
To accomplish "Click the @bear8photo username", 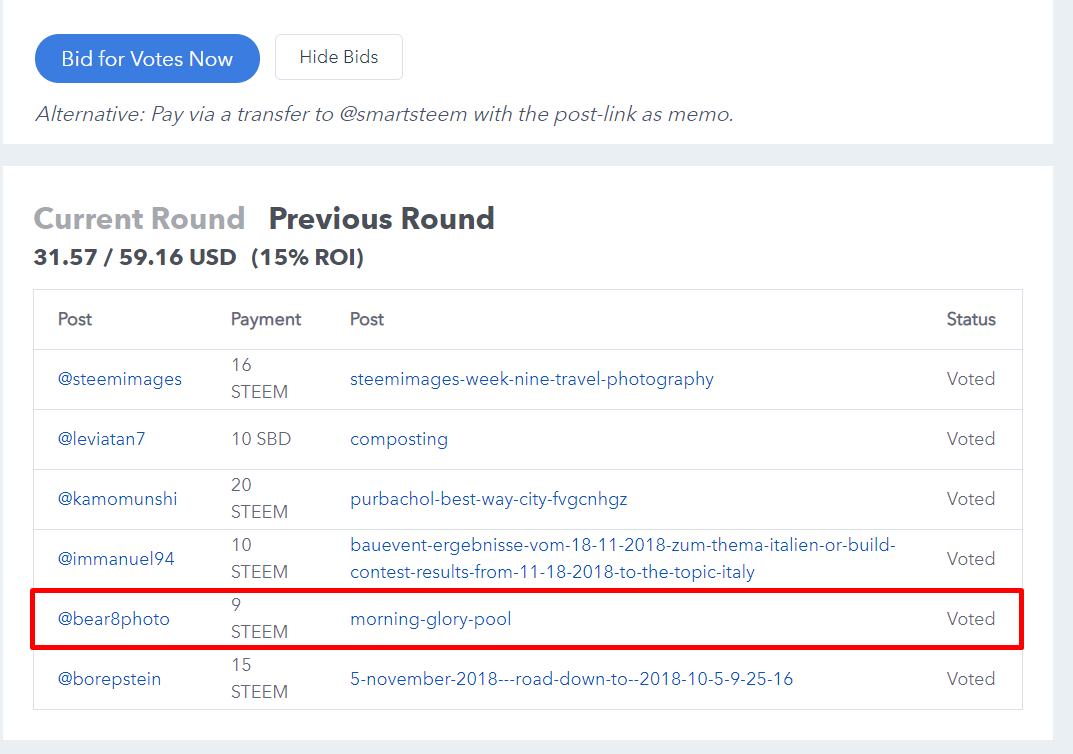I will (114, 619).
